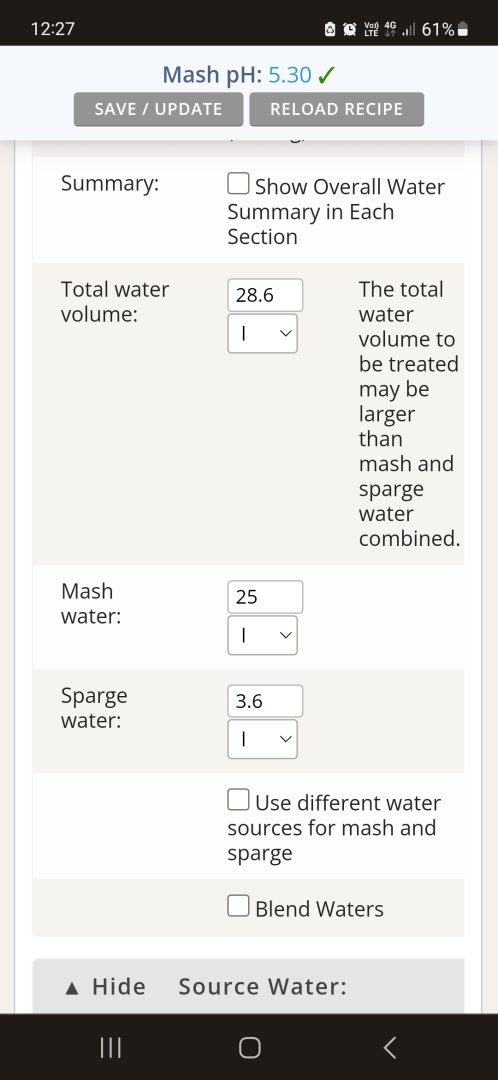Click the SAVE / UPDATE button
This screenshot has width=498, height=1080.
click(158, 110)
